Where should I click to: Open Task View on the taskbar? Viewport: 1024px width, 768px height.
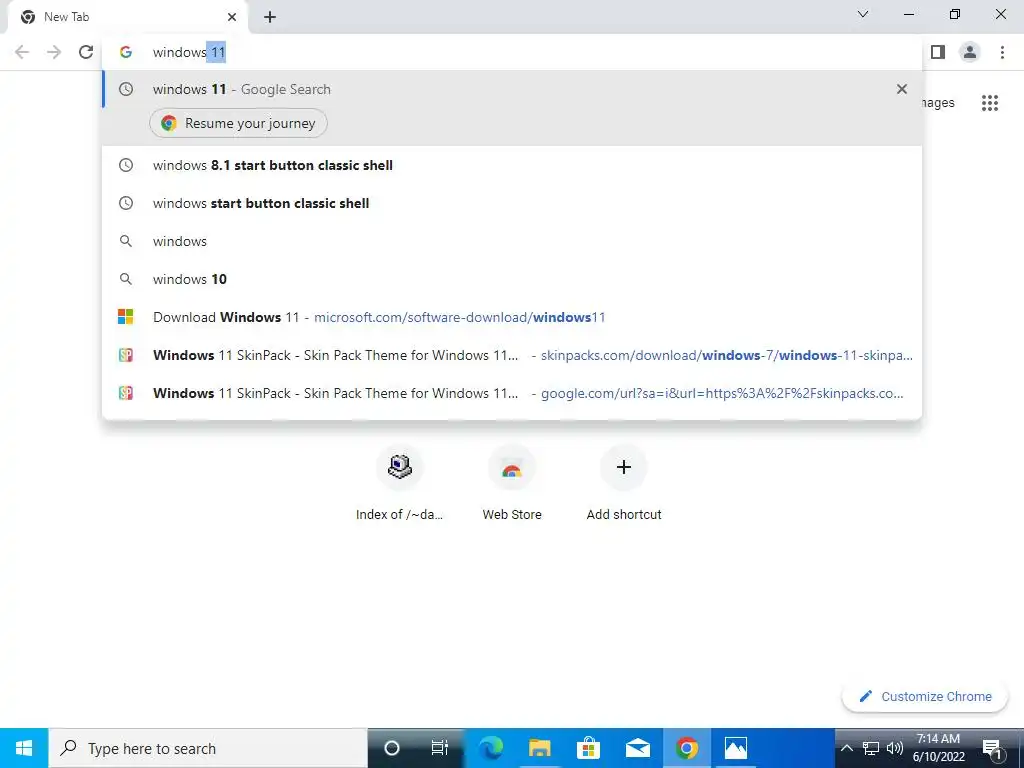(440, 748)
